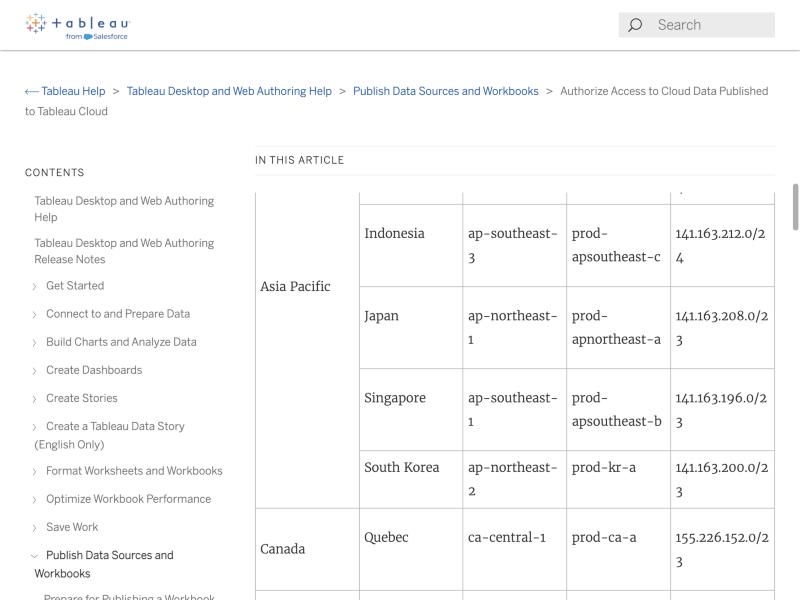Expand Optimize Workbook Performance chevron
This screenshot has width=800, height=600.
coord(35,499)
